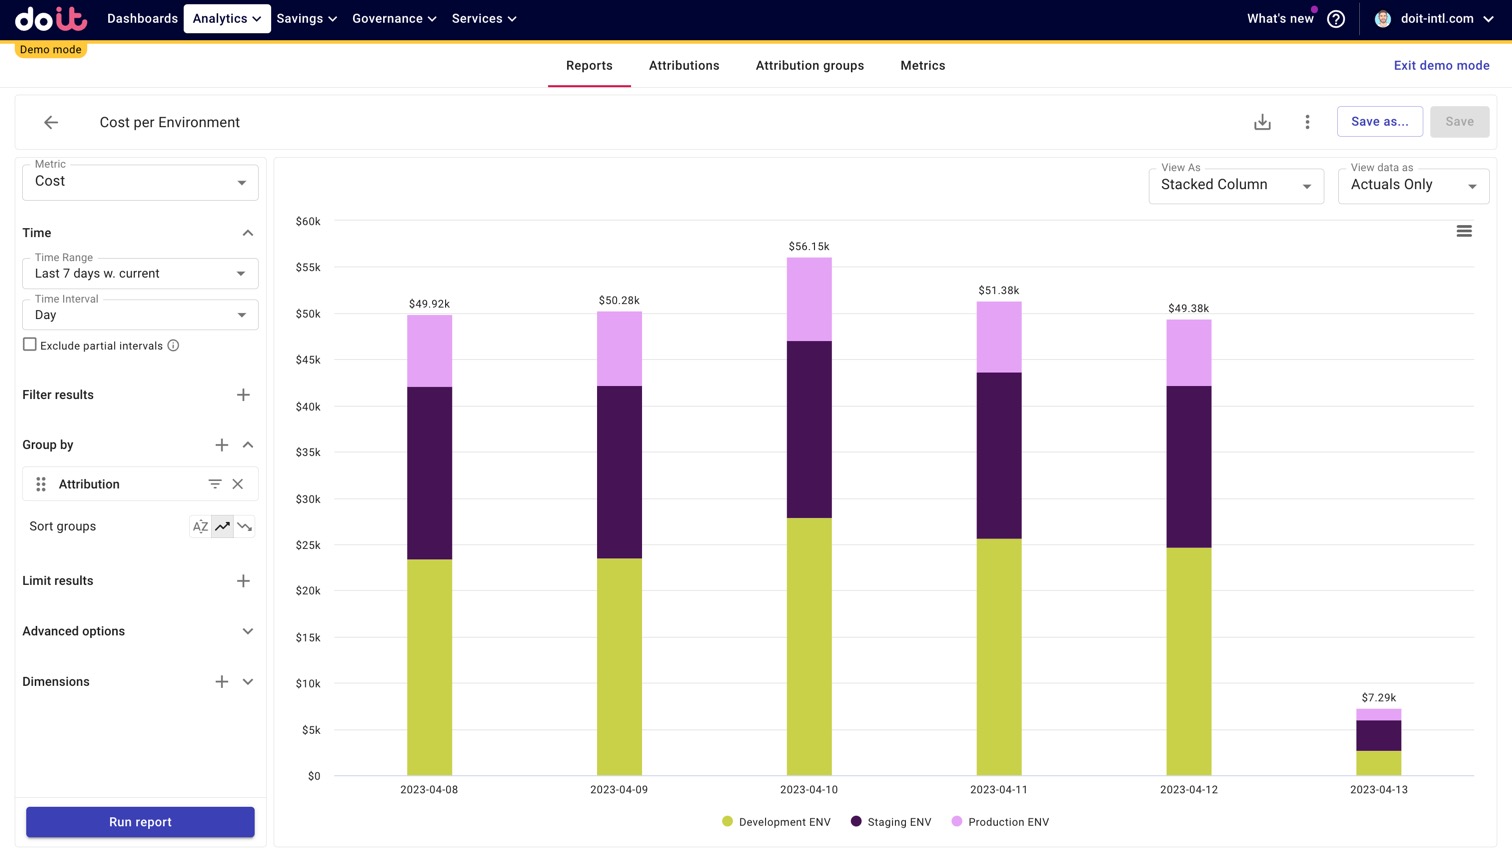Add a new filter result
The image size is (1512, 863).
coord(243,395)
